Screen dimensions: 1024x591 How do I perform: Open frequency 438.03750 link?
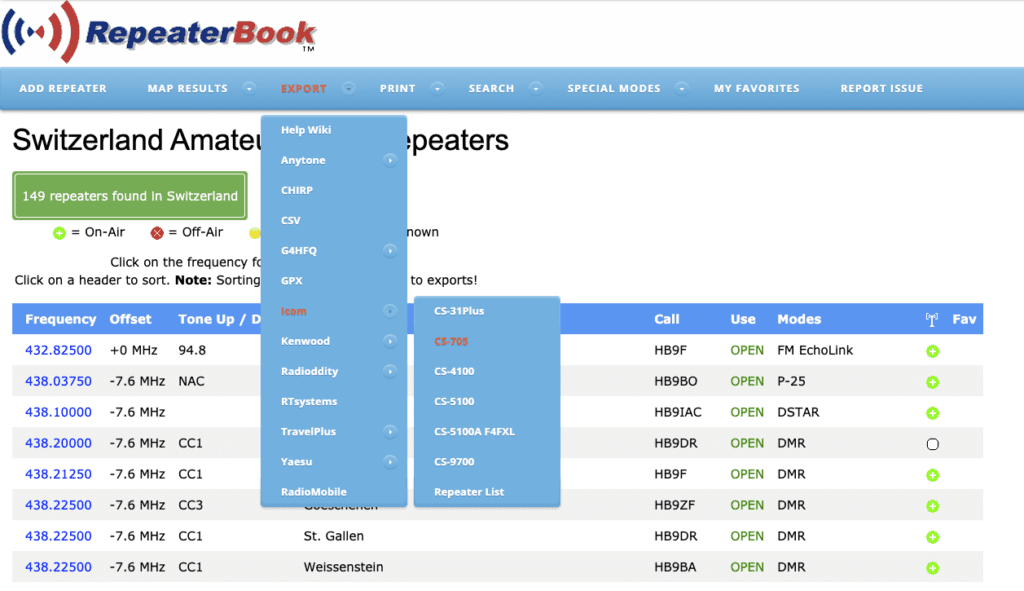(58, 381)
